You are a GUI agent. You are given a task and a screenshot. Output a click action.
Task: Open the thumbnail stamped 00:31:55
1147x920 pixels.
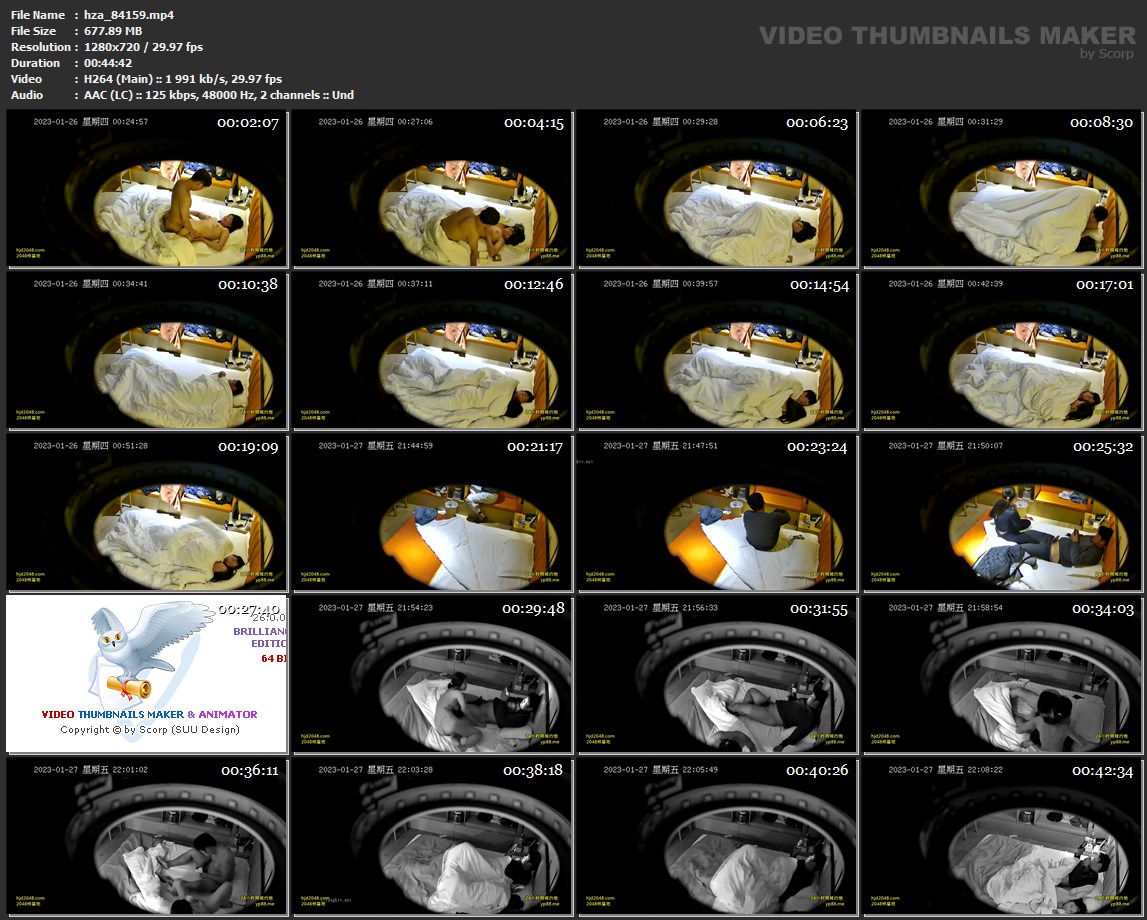click(x=718, y=674)
